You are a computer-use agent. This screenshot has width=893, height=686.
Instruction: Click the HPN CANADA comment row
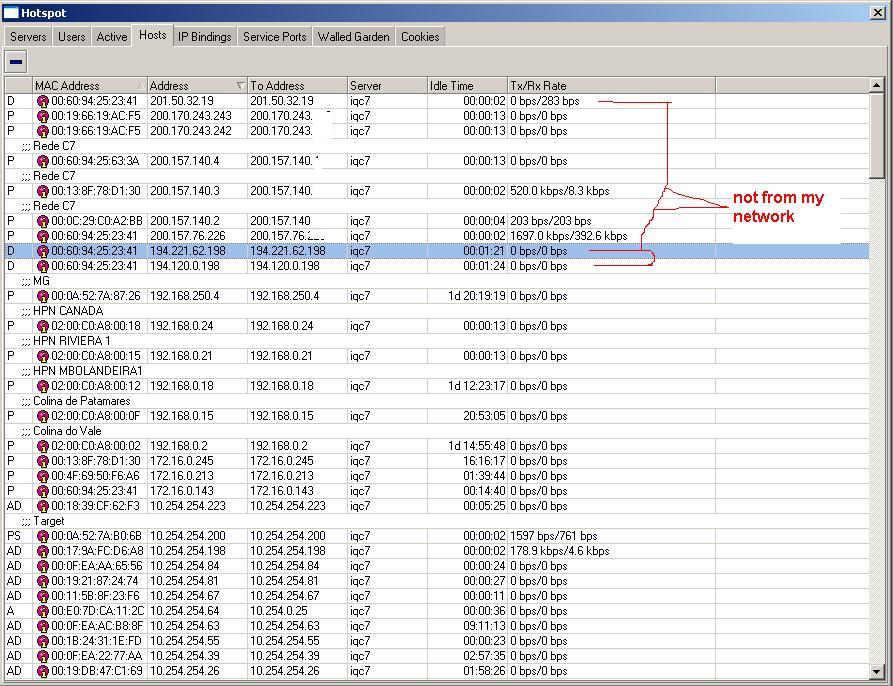pyautogui.click(x=437, y=311)
